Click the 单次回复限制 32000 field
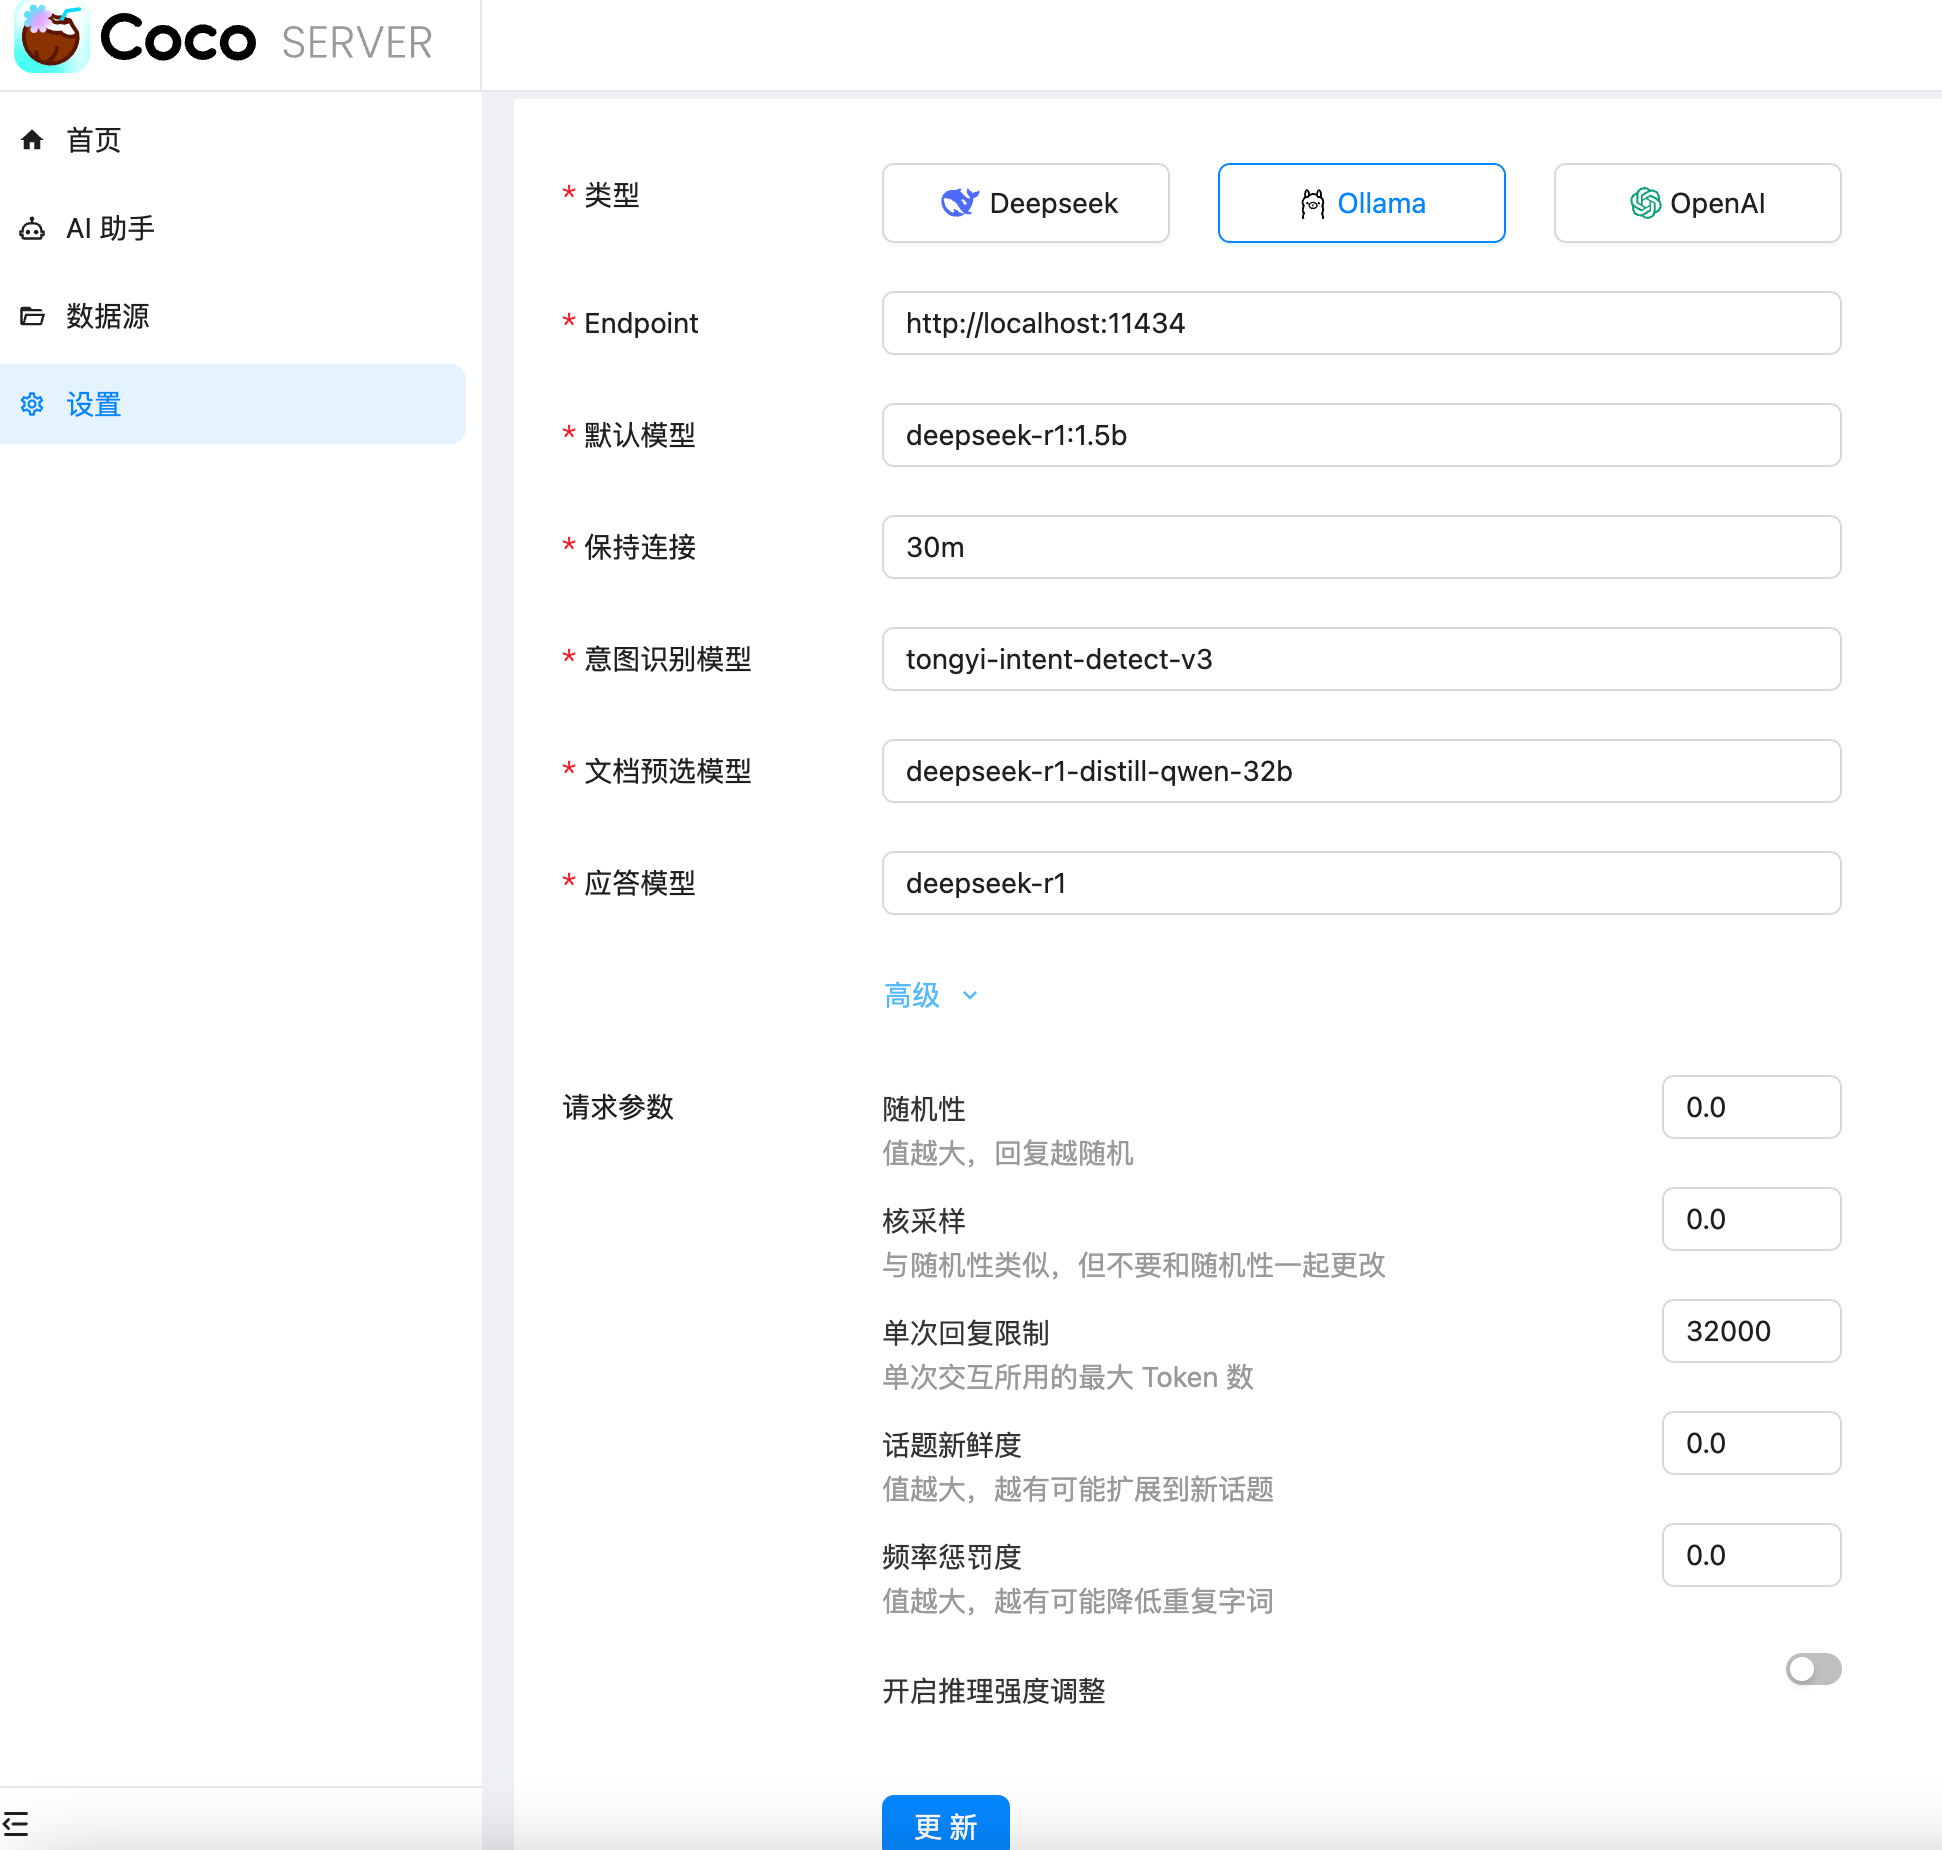The width and height of the screenshot is (1942, 1850). pyautogui.click(x=1750, y=1331)
